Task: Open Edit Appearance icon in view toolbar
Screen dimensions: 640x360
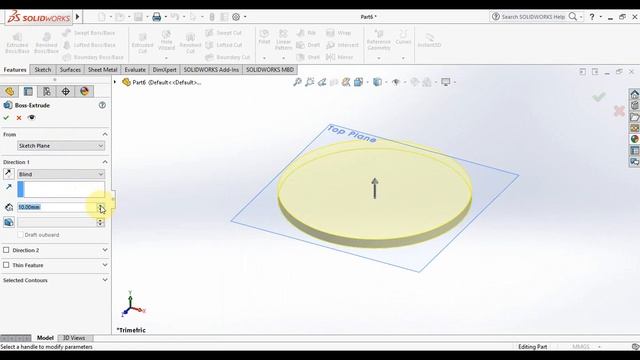Action: [415, 82]
